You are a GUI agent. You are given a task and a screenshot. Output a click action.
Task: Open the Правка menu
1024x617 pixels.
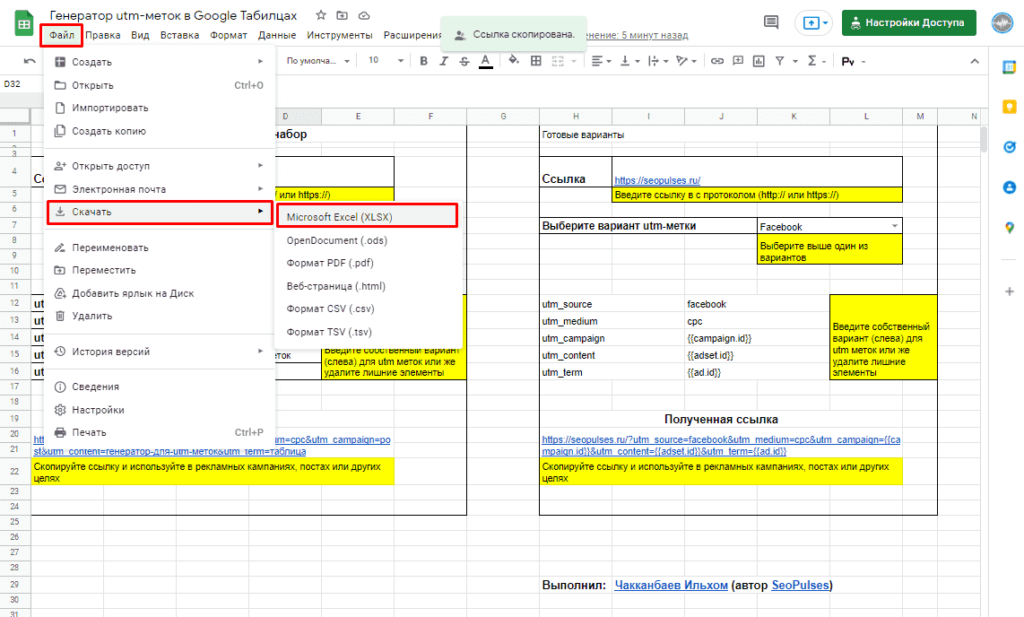coord(103,35)
